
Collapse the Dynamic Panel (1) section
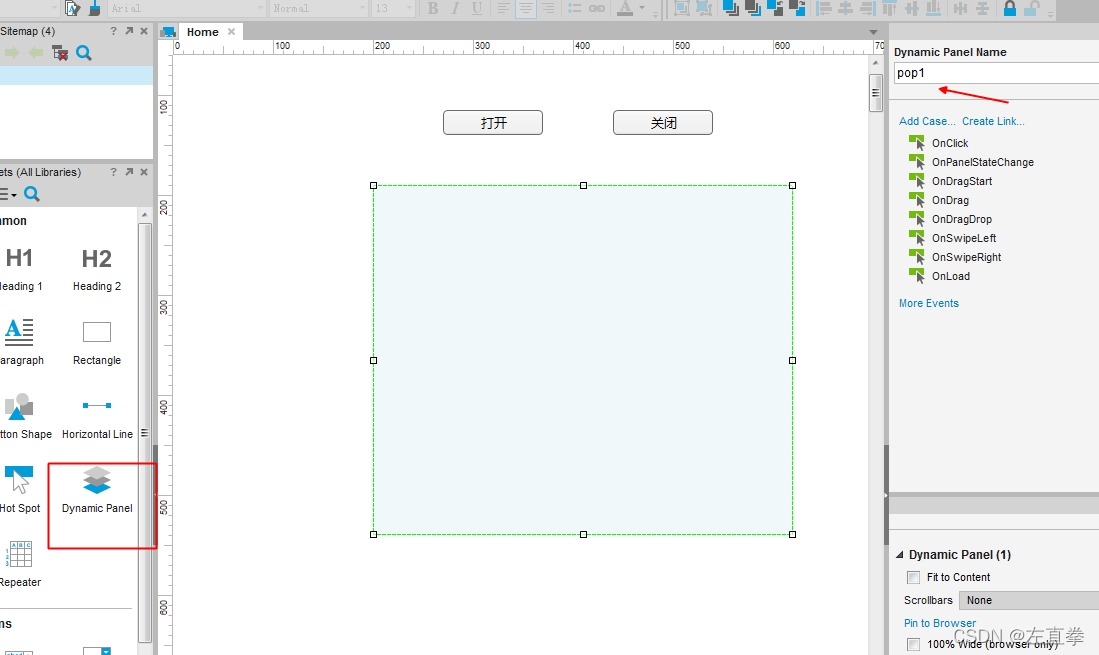pyautogui.click(x=900, y=555)
